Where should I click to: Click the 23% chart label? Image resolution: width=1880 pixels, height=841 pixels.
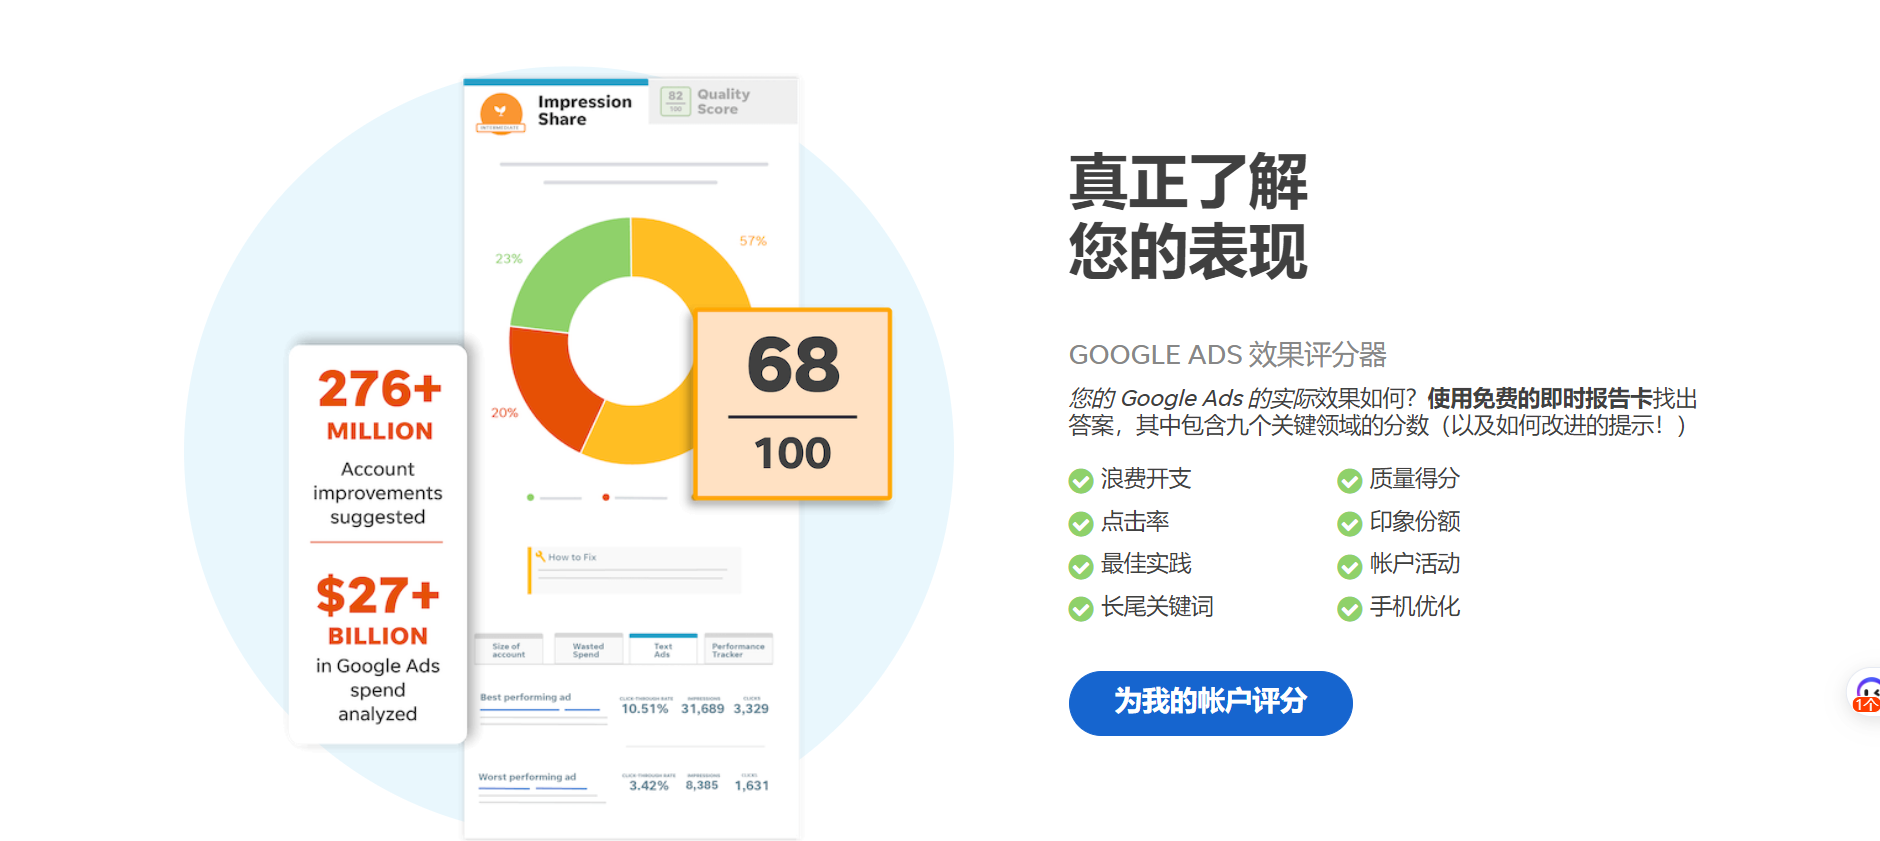509,259
